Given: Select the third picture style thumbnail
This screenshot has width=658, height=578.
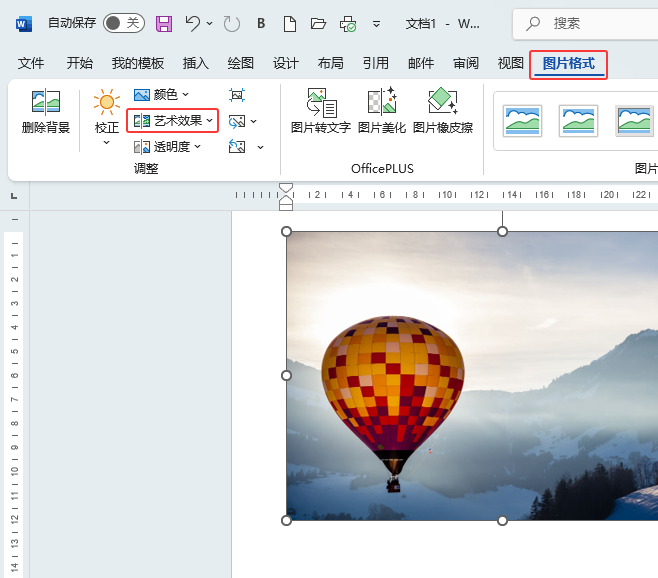Looking at the screenshot, I should click(634, 121).
